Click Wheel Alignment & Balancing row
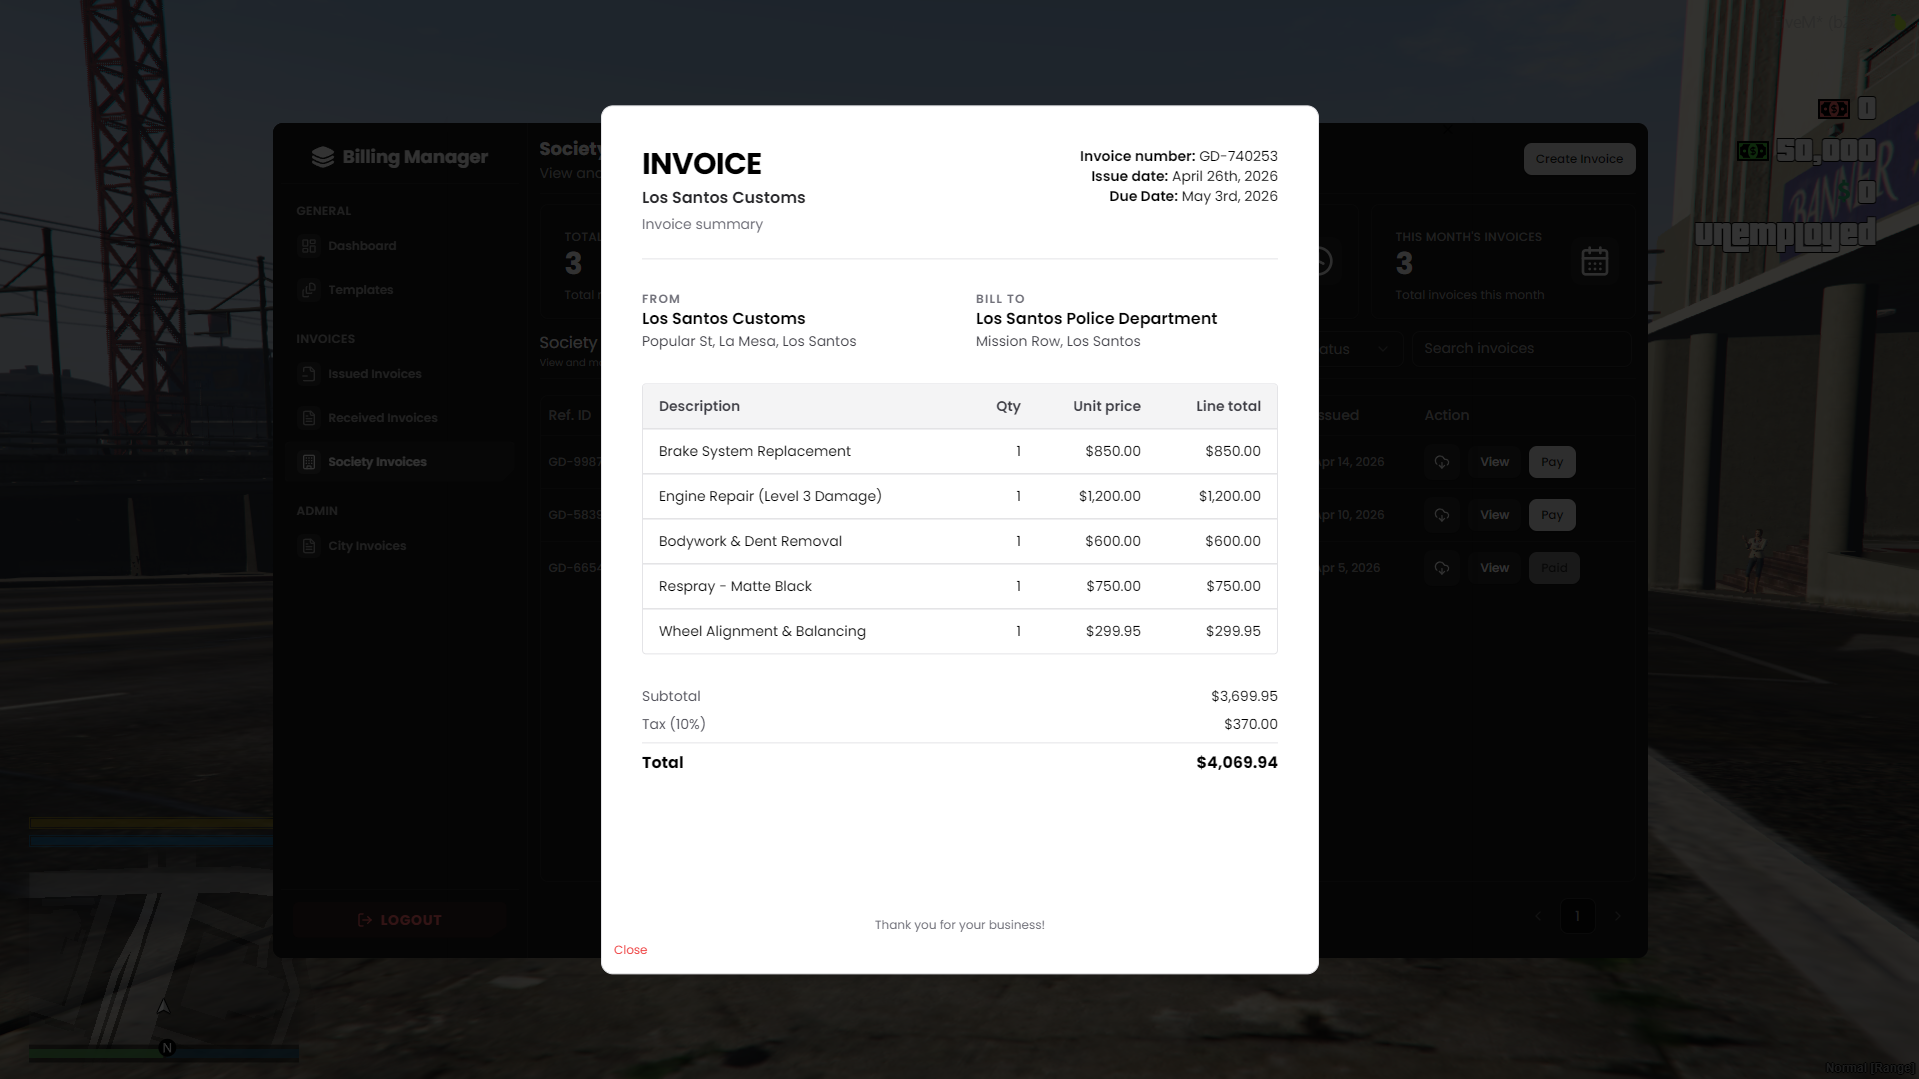 (x=959, y=632)
